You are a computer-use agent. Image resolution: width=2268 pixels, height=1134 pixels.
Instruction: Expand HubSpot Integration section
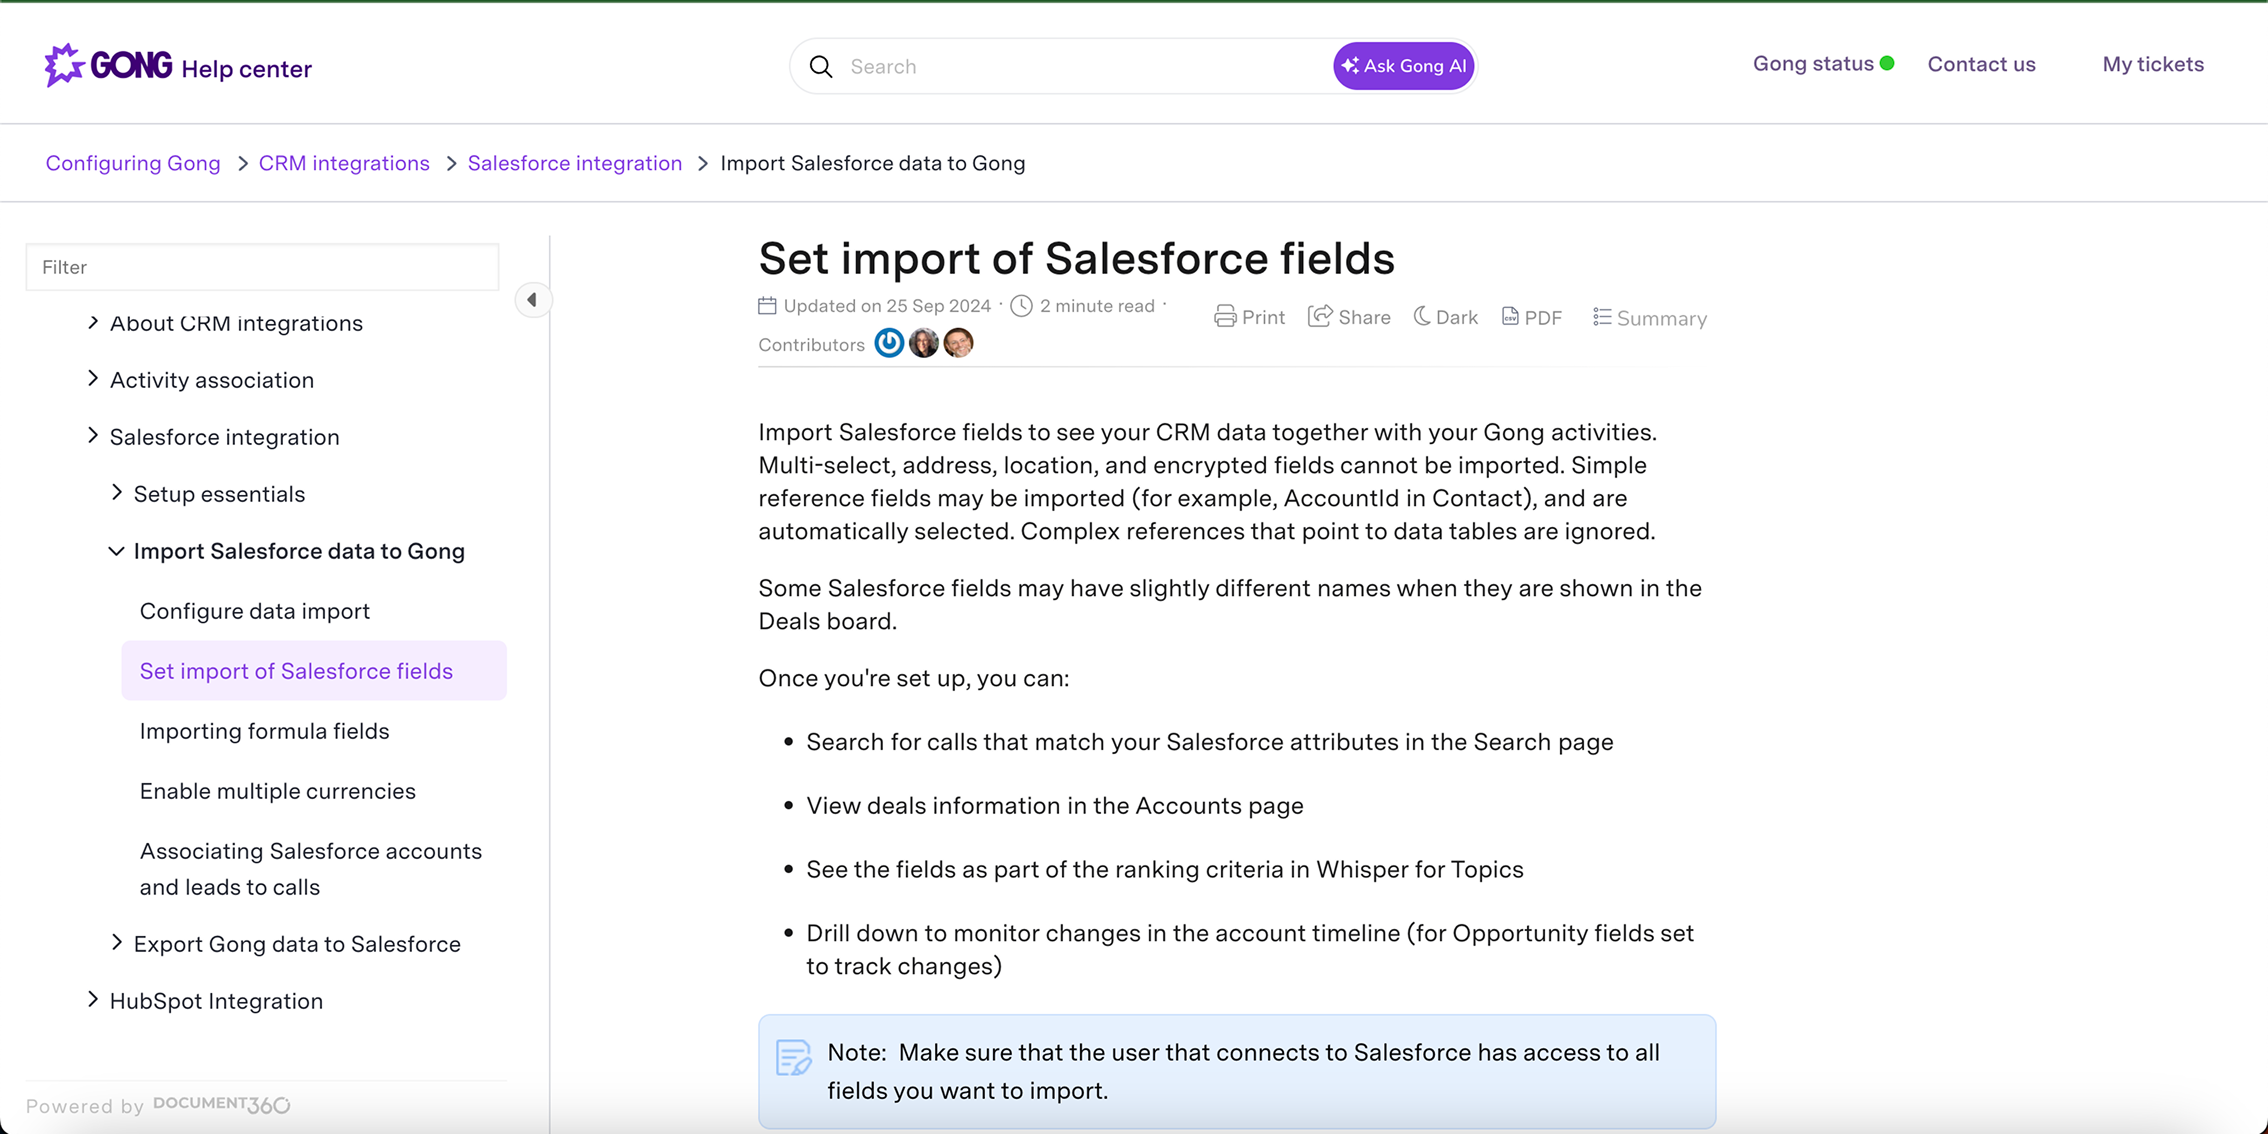(x=93, y=1000)
